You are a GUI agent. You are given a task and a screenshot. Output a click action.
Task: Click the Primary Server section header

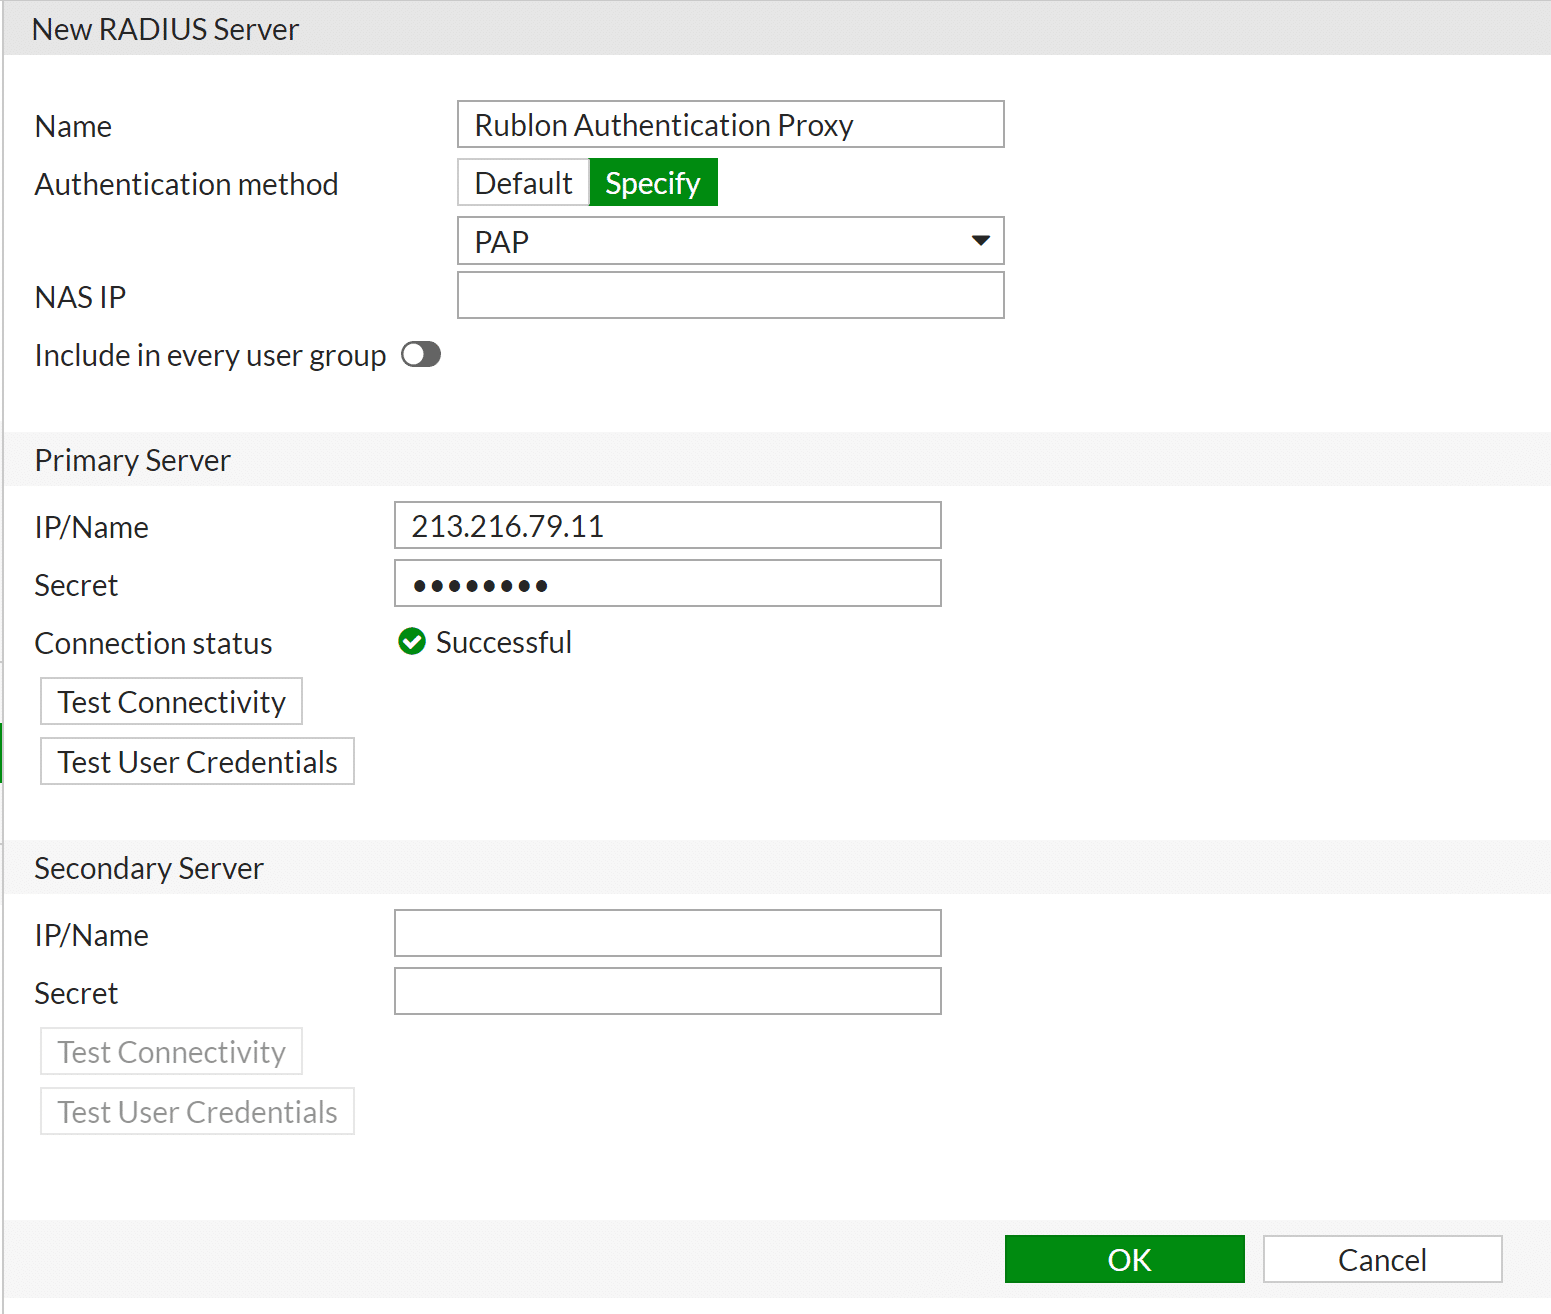click(133, 460)
